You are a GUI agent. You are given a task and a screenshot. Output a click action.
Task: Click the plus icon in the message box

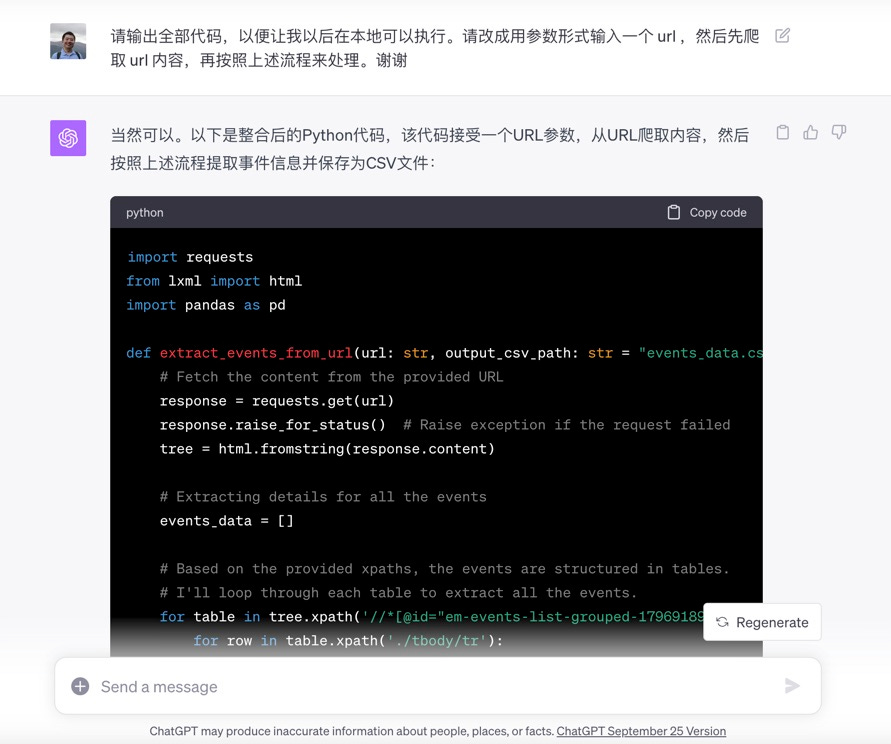(78, 685)
